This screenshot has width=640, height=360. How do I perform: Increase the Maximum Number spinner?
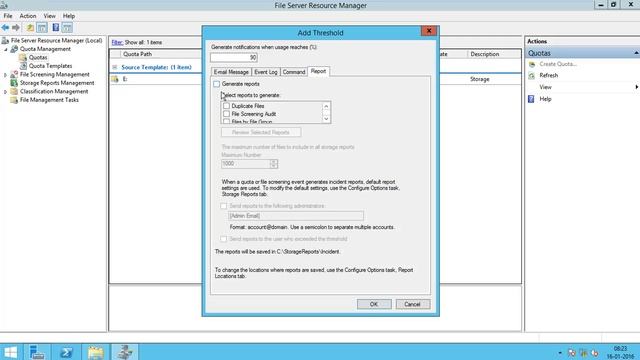point(274,161)
